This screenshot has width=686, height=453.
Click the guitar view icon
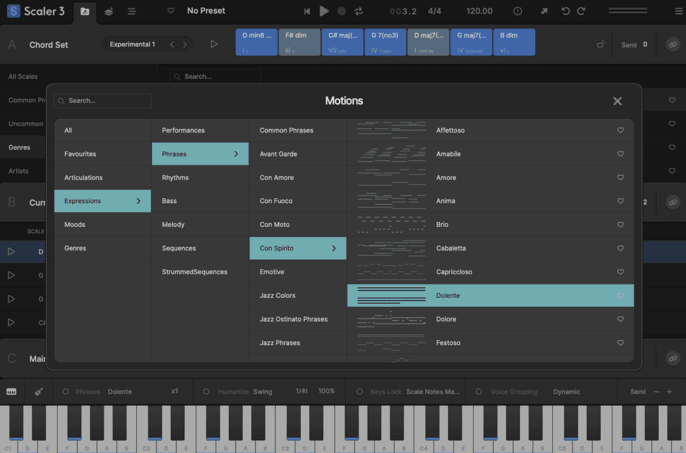(x=37, y=391)
